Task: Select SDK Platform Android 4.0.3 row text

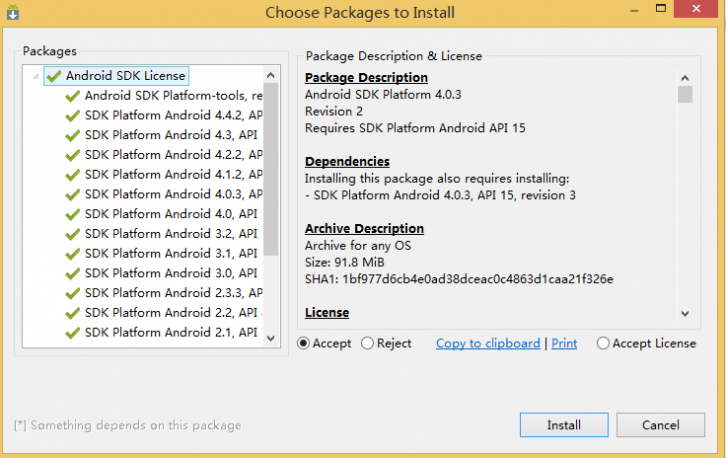Action: click(174, 194)
